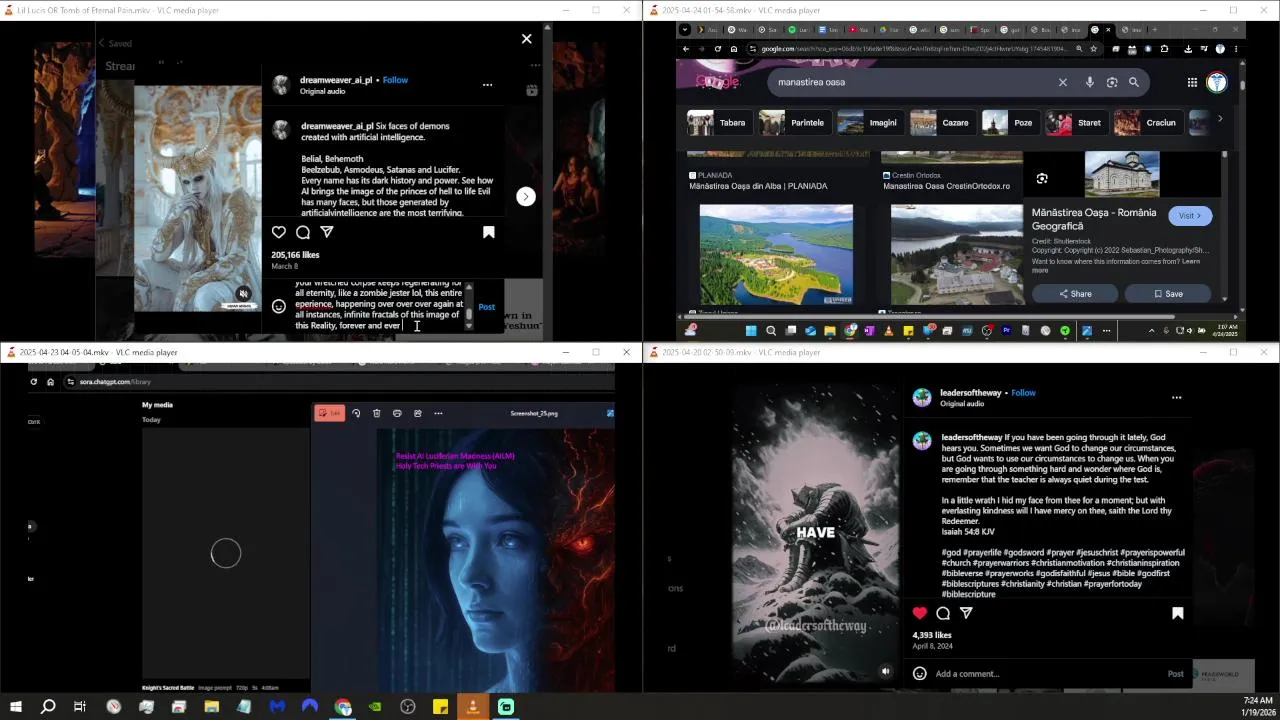The width and height of the screenshot is (1280, 720).
Task: Open the Google account avatar
Action: (x=1217, y=83)
